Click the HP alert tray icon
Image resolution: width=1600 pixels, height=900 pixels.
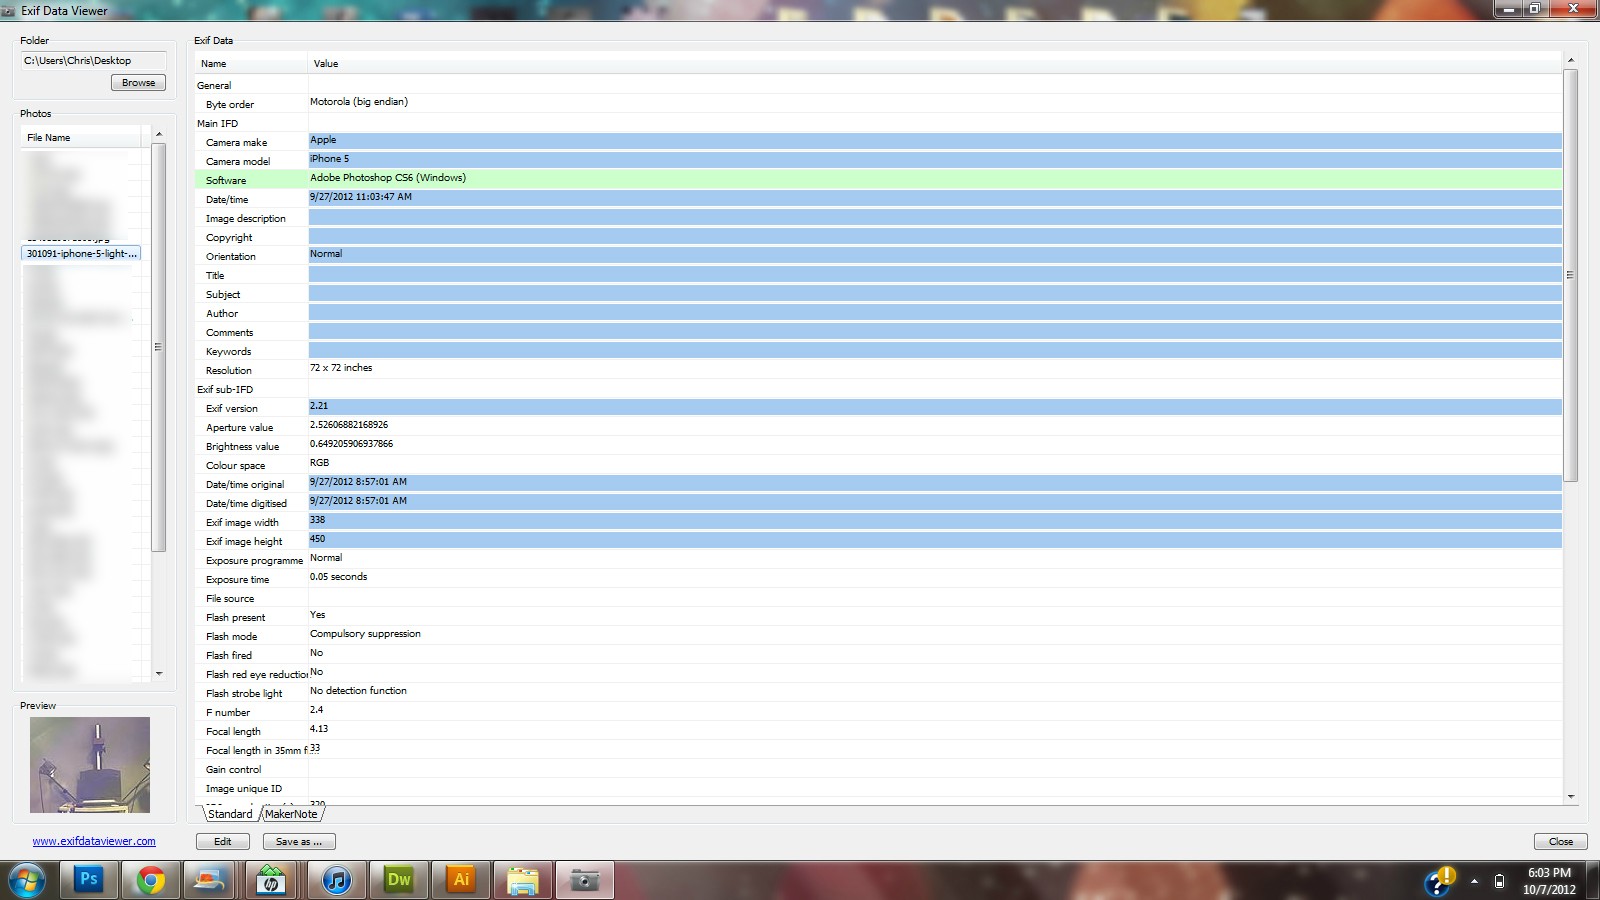[x=1440, y=880]
